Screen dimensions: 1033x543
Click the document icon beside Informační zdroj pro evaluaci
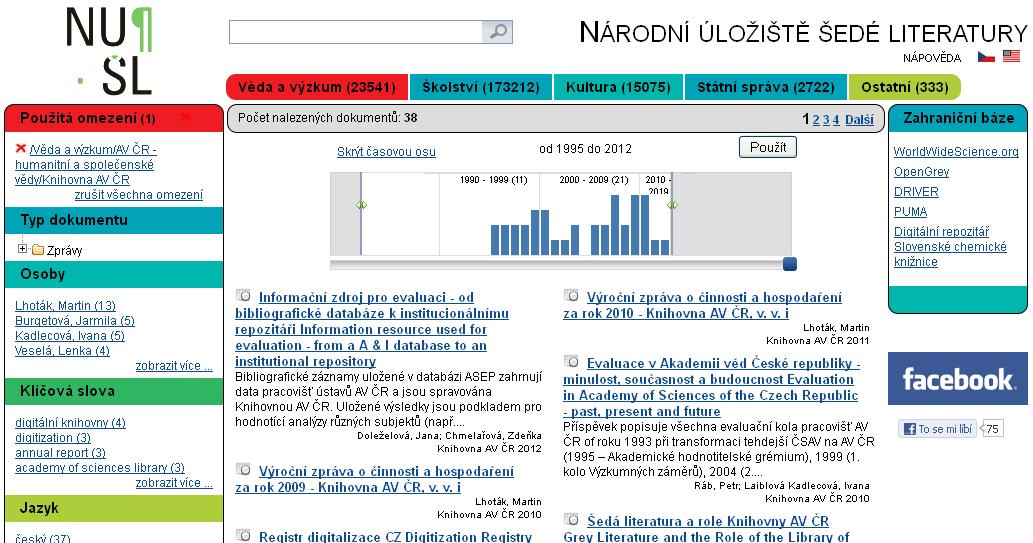[x=244, y=295]
